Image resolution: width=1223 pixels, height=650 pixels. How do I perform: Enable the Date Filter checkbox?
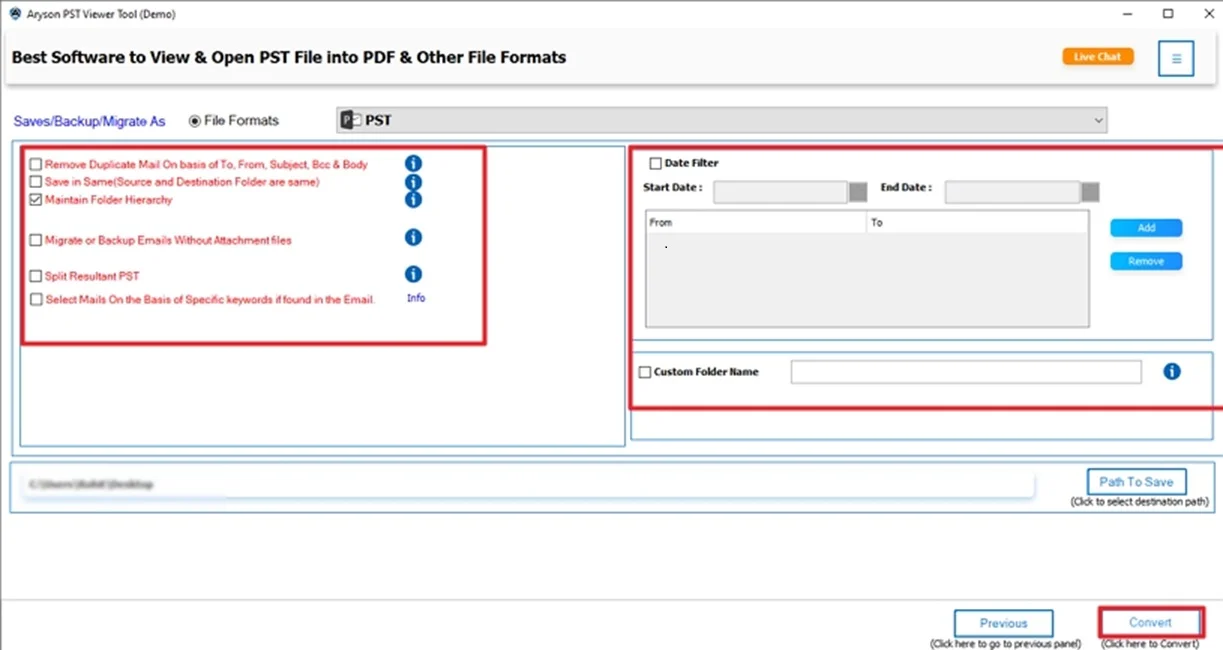tap(656, 163)
